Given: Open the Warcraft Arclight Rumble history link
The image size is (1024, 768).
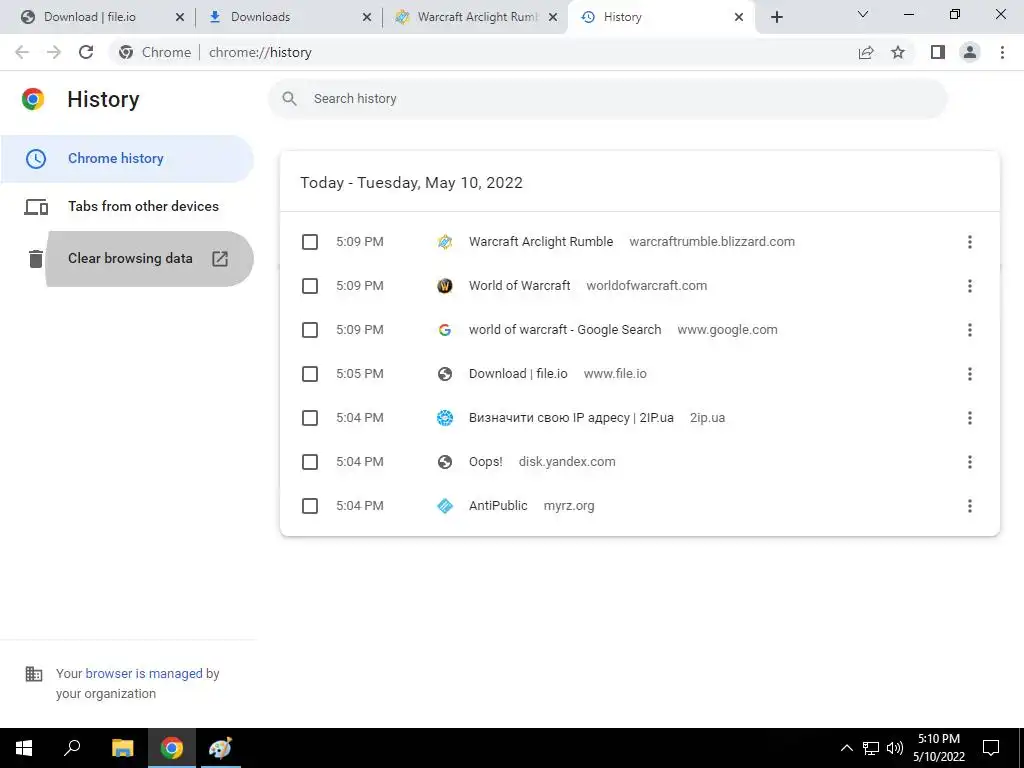Looking at the screenshot, I should pos(541,242).
